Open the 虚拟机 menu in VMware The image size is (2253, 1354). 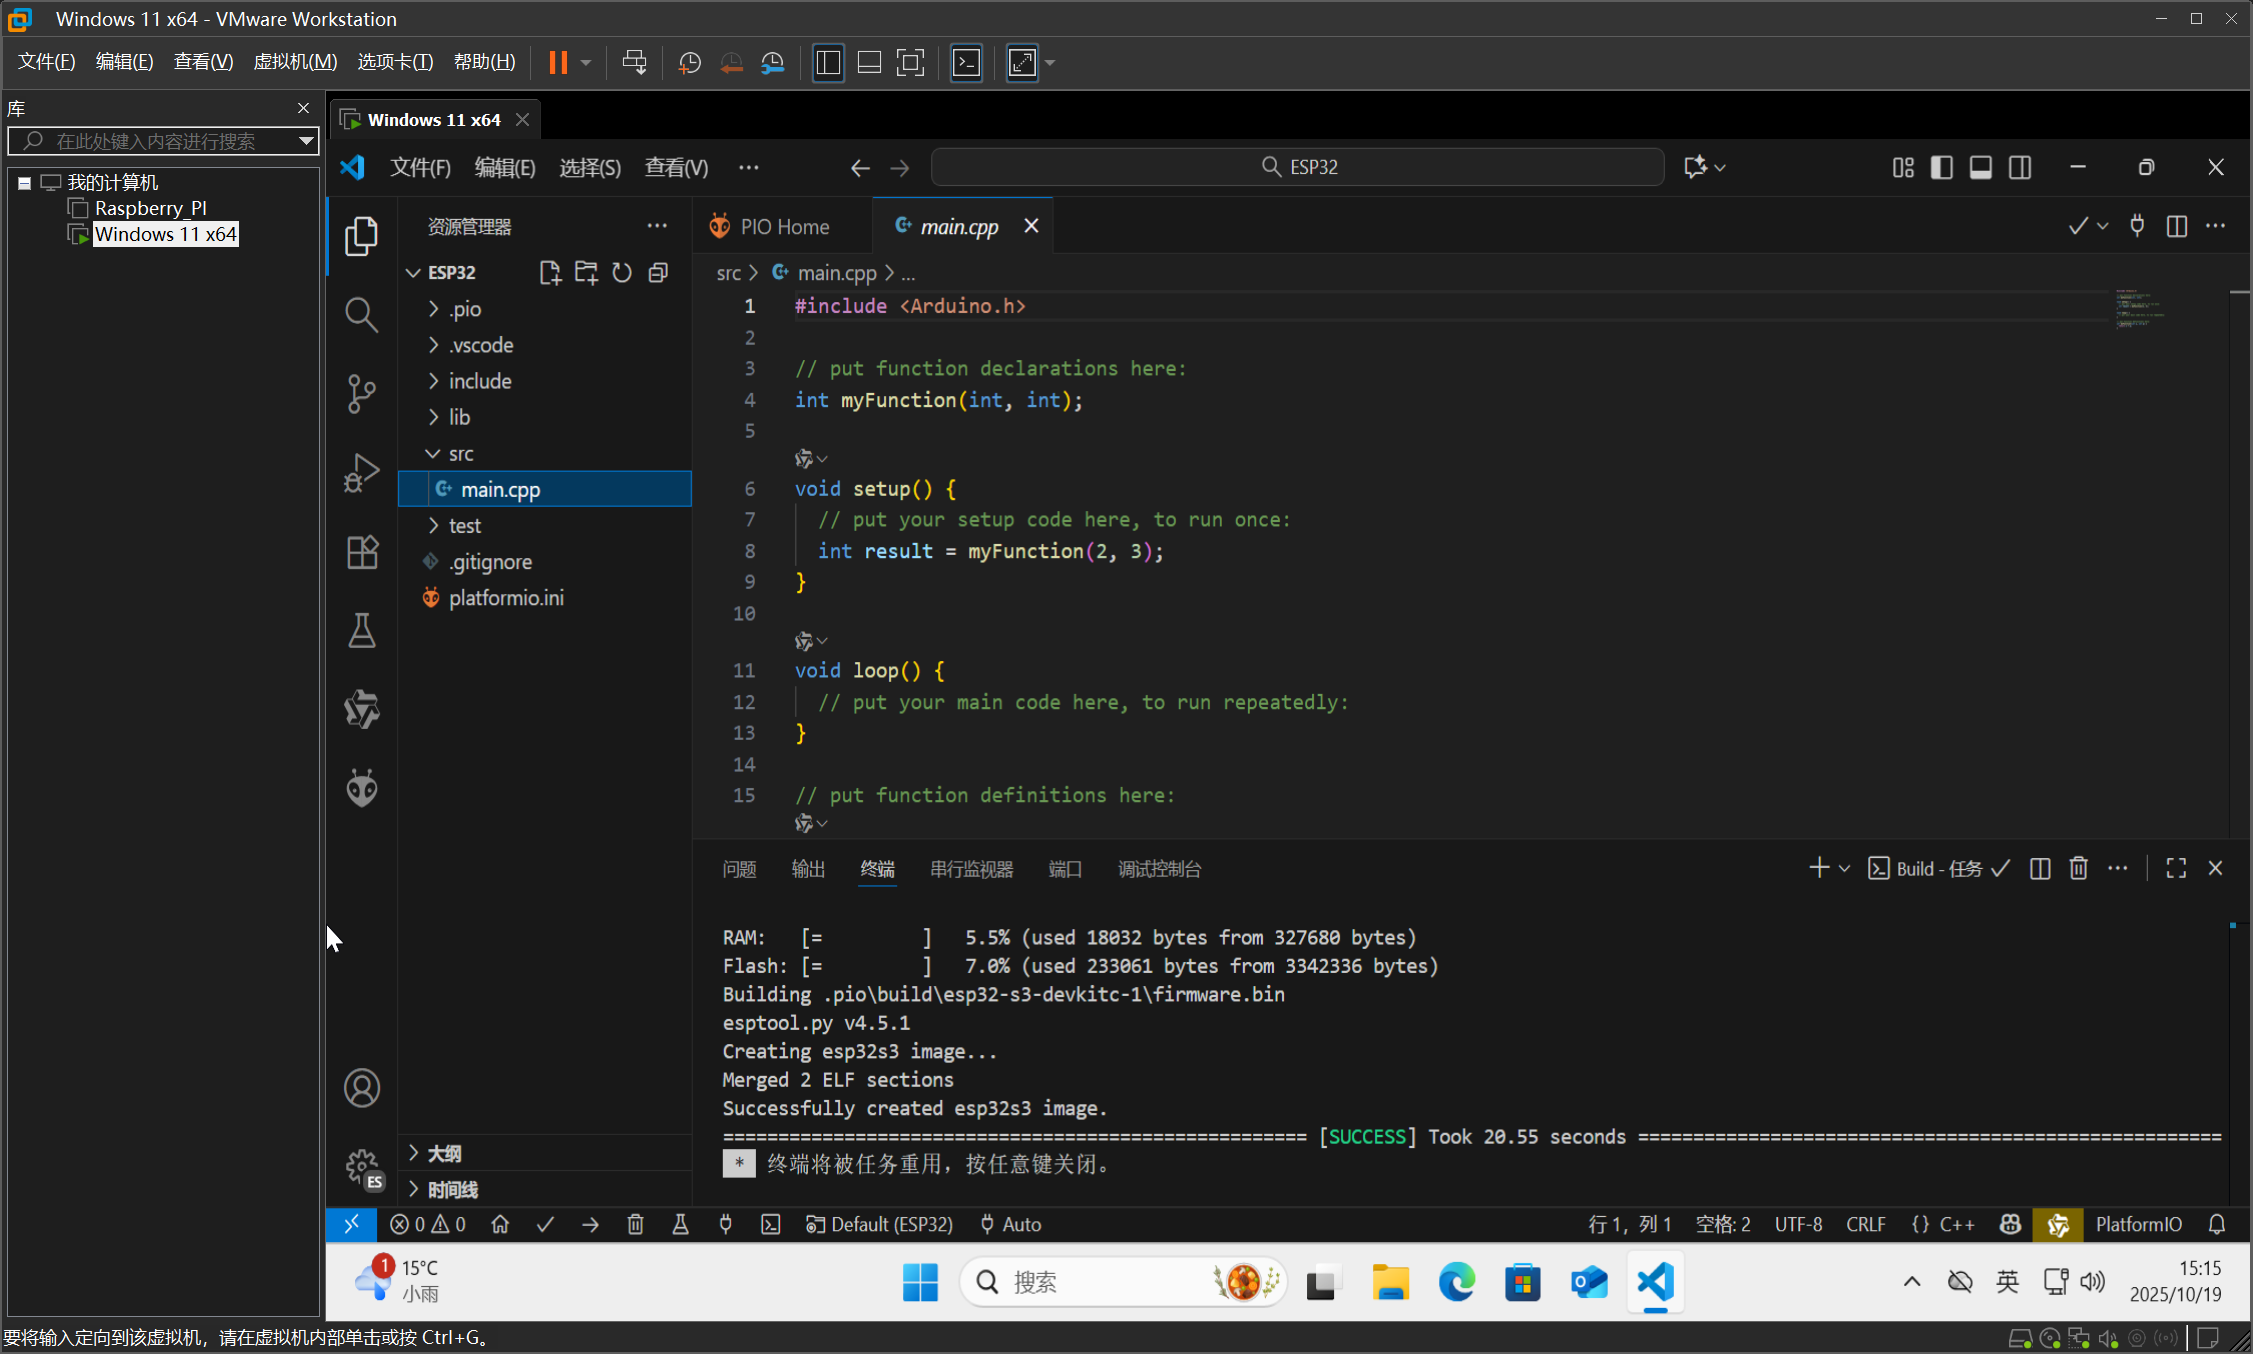pos(294,61)
